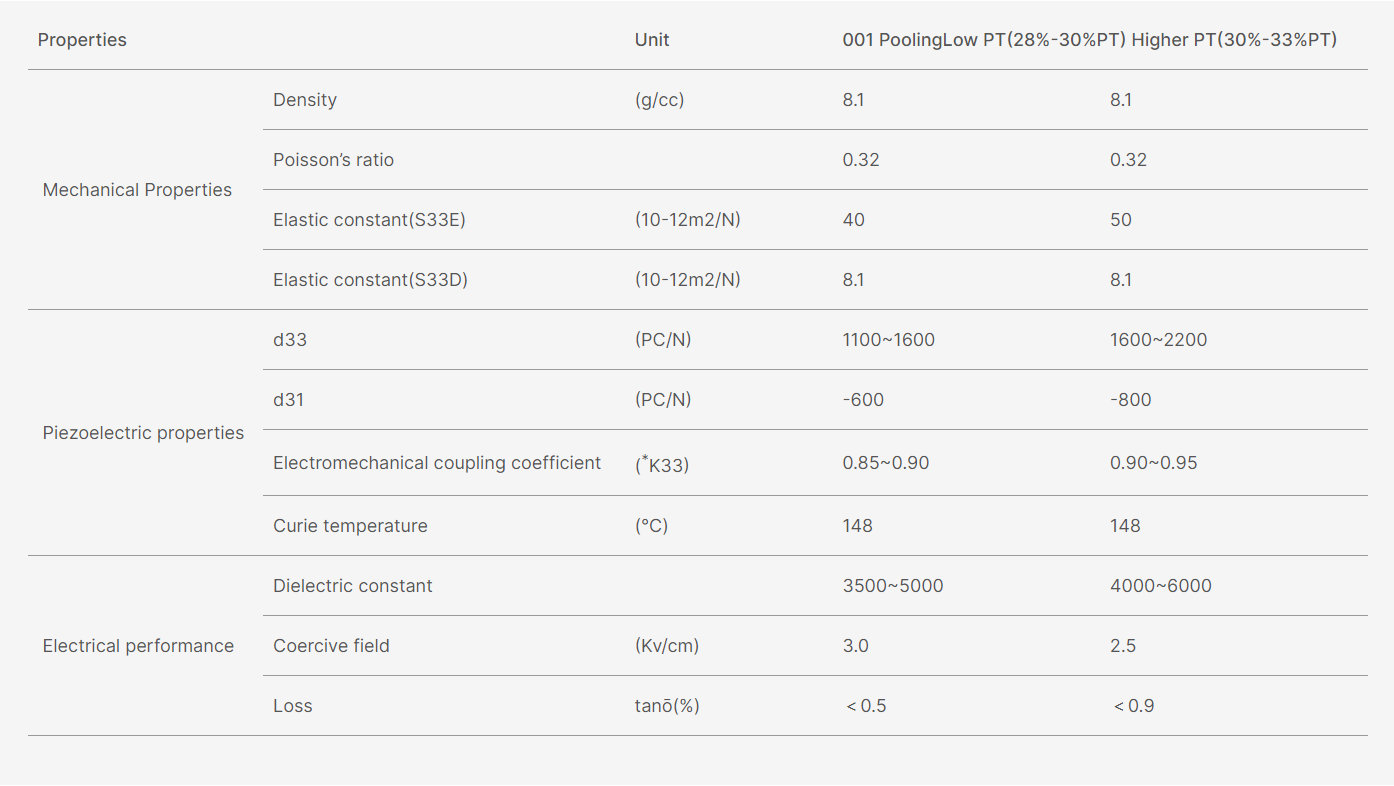1394x786 pixels.
Task: Select the Elastic constant(S33E) label
Action: pos(369,220)
